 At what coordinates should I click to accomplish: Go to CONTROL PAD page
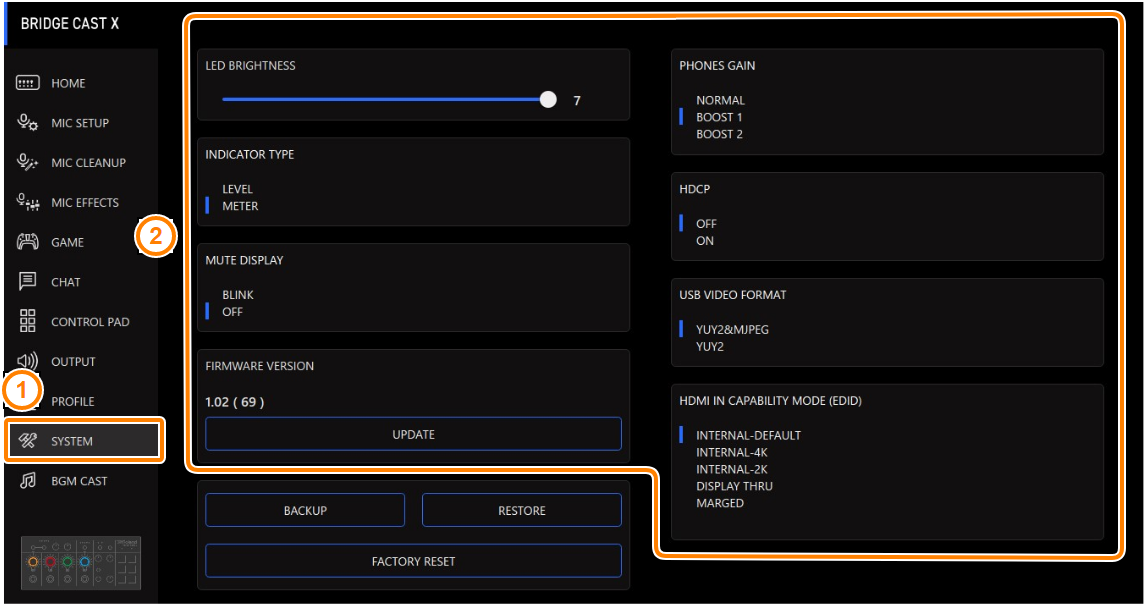(x=90, y=322)
